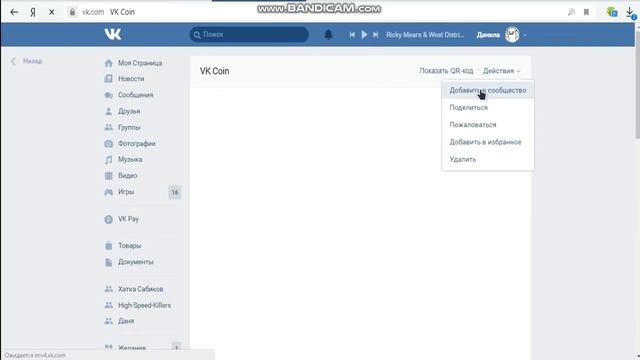Open Видео in the sidebar
This screenshot has height=360, width=640.
(127, 176)
